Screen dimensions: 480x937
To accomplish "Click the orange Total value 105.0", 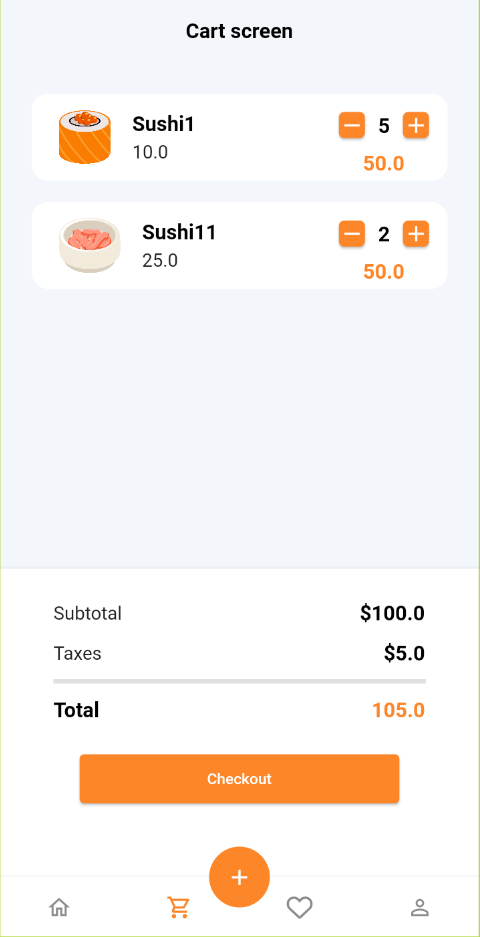I will point(398,710).
